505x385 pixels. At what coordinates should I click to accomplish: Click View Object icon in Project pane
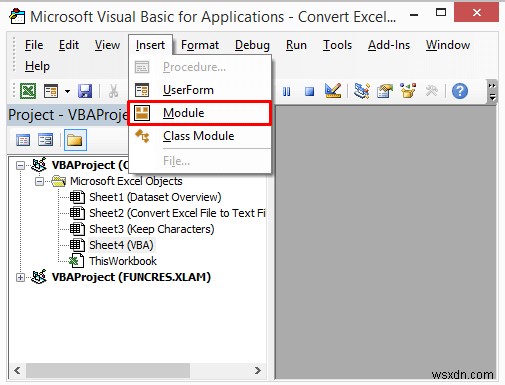[x=45, y=140]
